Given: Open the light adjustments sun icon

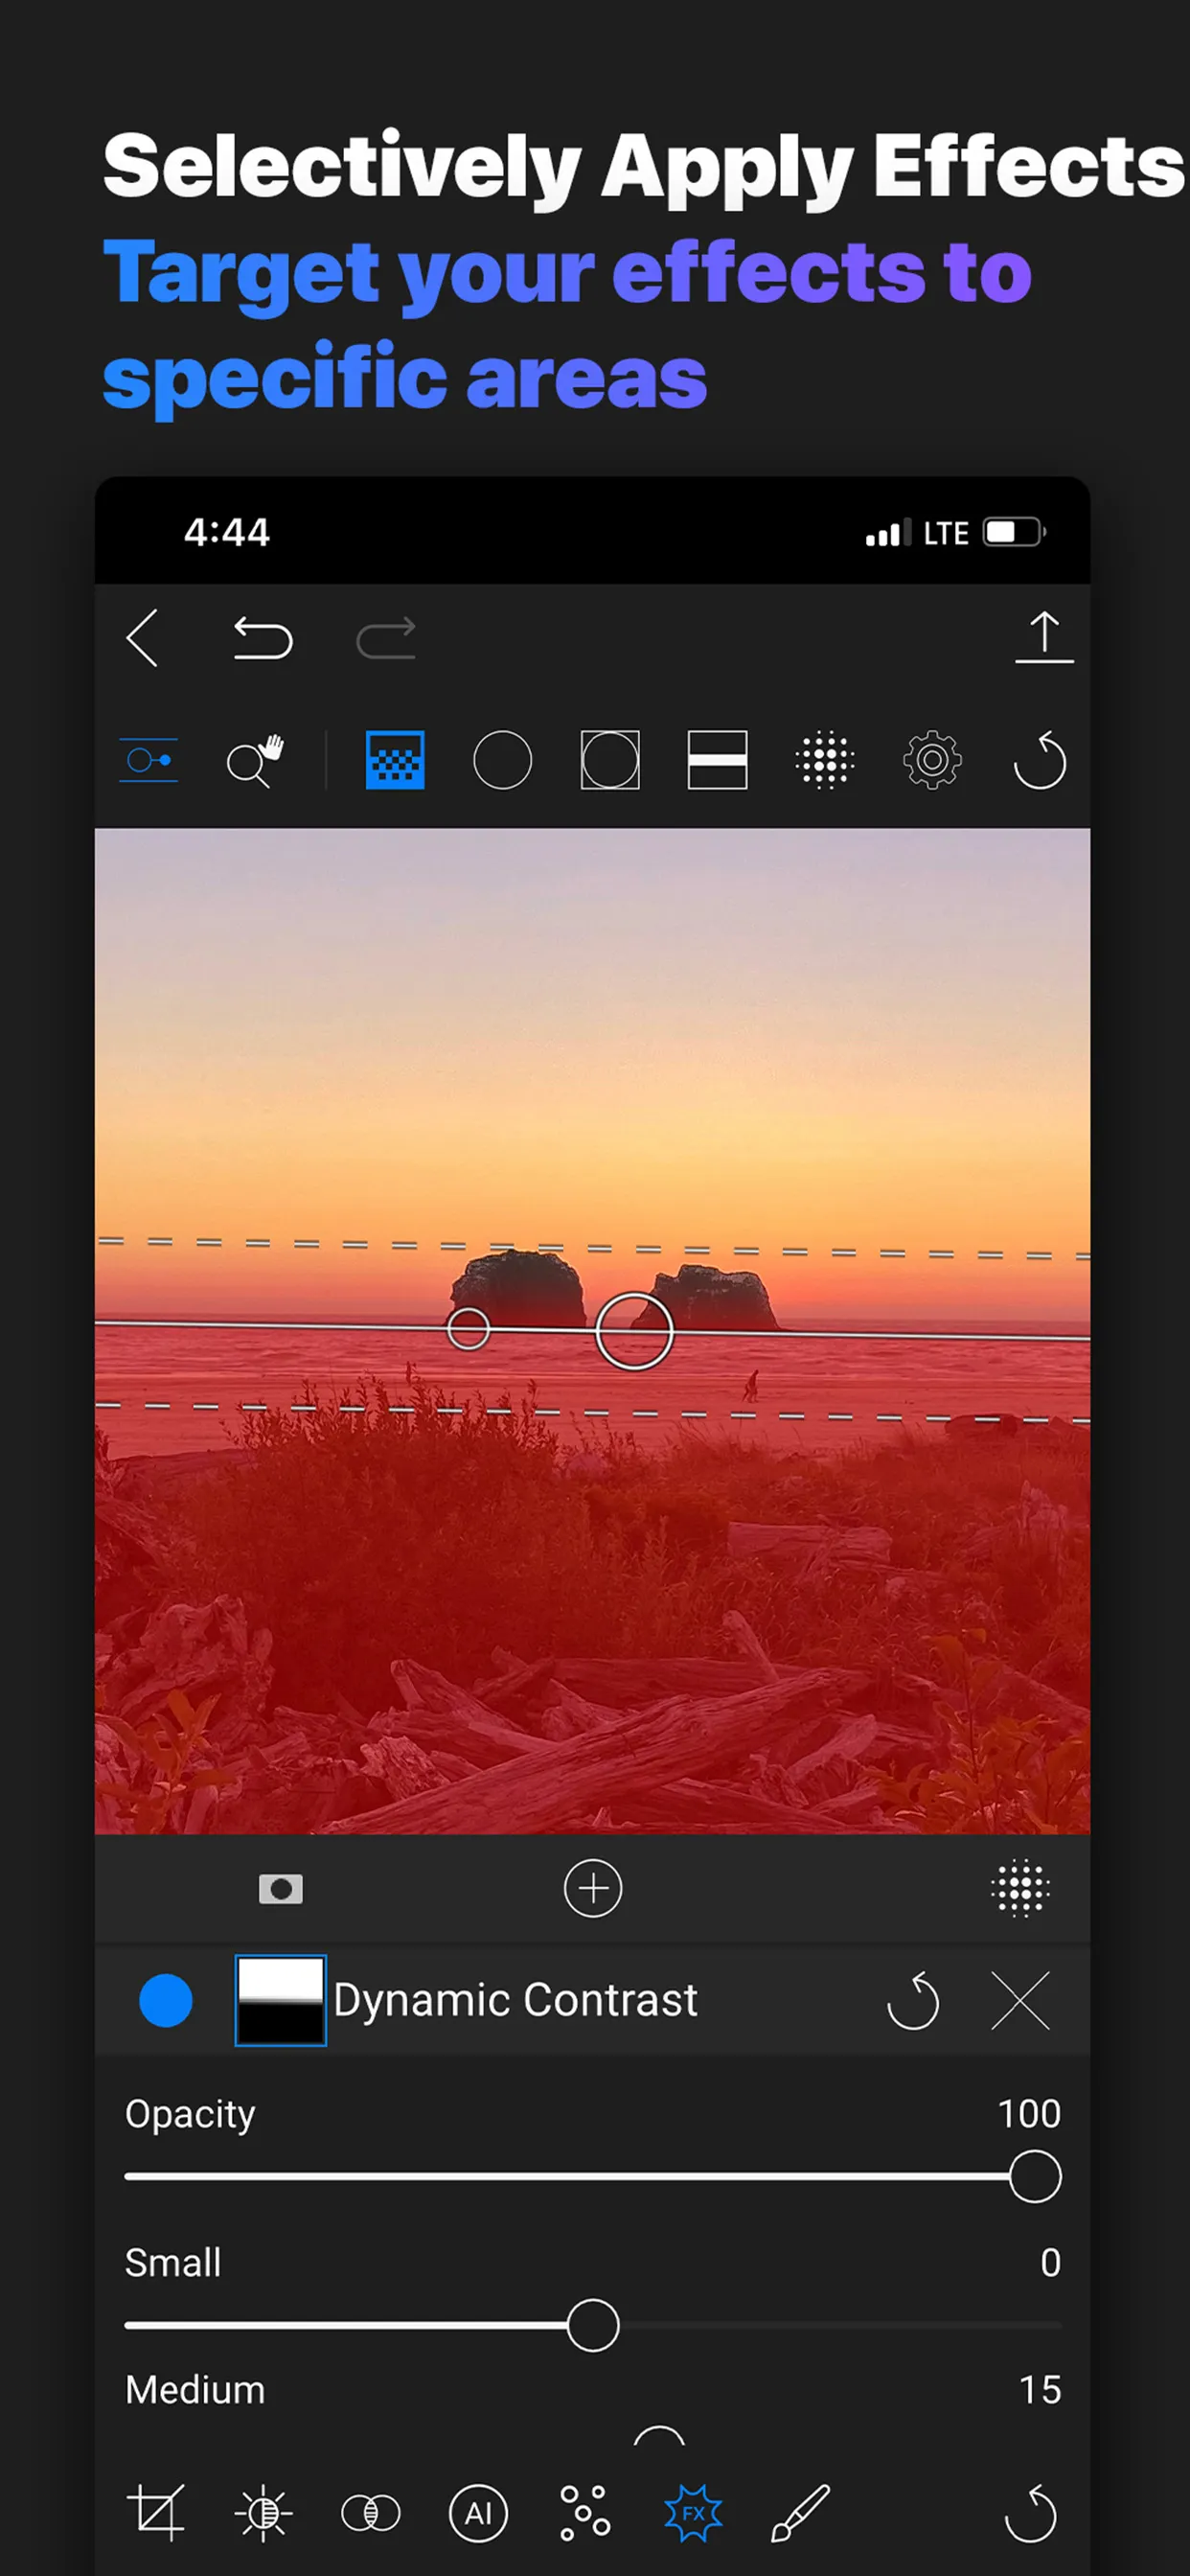Looking at the screenshot, I should 264,2512.
